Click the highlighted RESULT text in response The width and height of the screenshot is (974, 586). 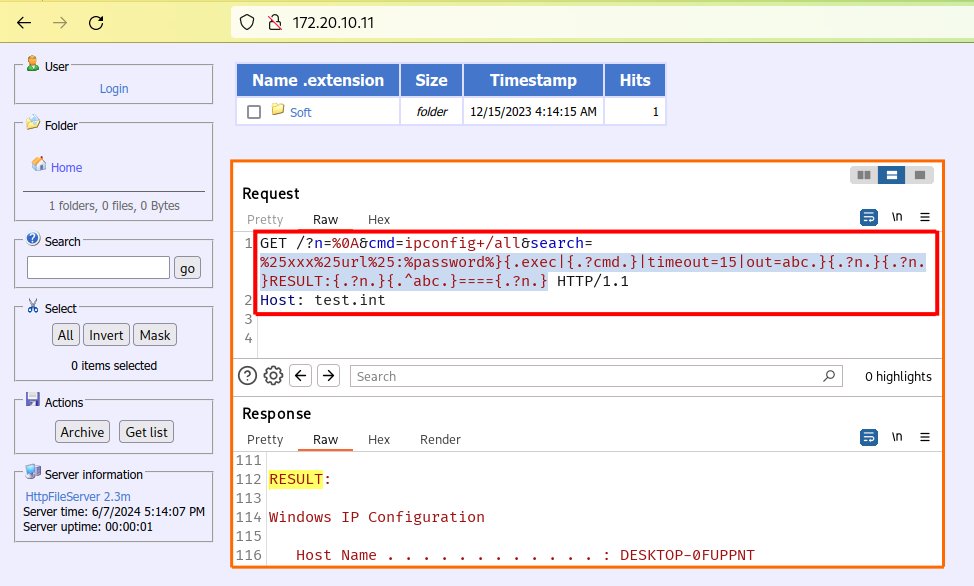tap(296, 479)
